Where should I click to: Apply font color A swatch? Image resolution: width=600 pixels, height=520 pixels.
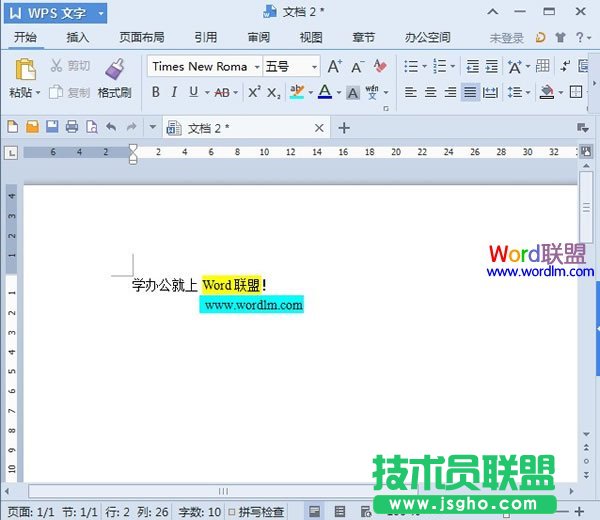(x=325, y=92)
